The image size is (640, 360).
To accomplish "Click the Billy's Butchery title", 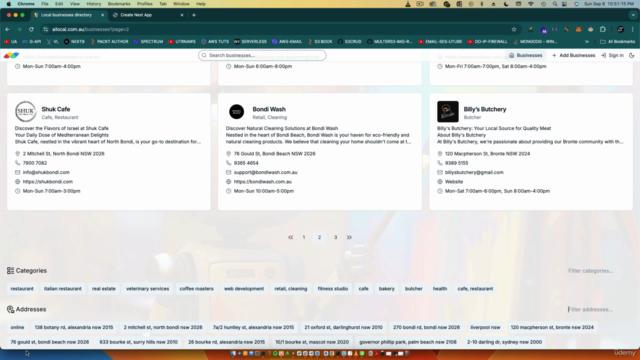I will (484, 109).
